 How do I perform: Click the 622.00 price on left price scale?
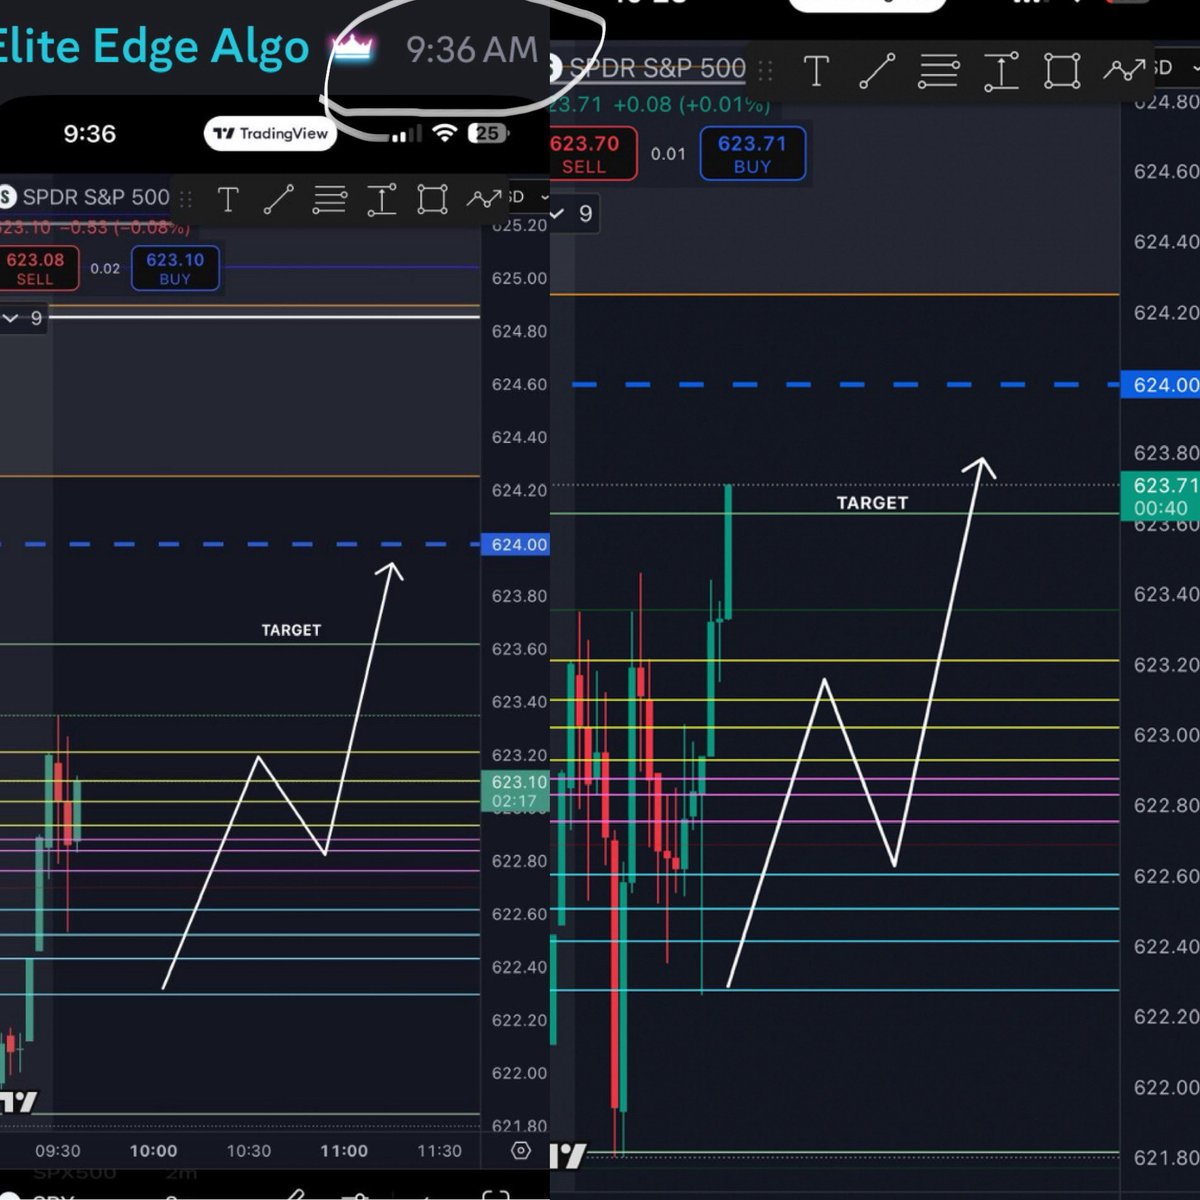[519, 1073]
